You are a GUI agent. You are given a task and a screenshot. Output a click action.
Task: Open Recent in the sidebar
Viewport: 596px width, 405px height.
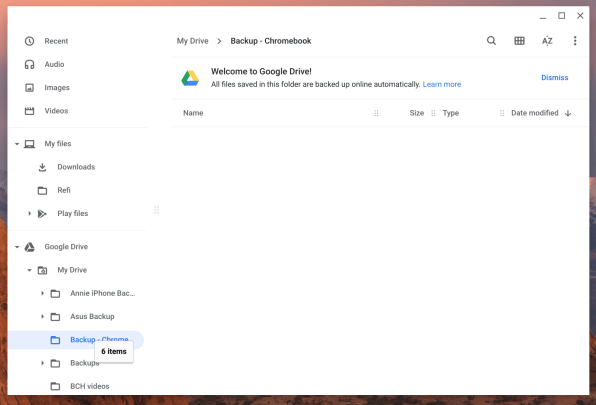click(56, 41)
